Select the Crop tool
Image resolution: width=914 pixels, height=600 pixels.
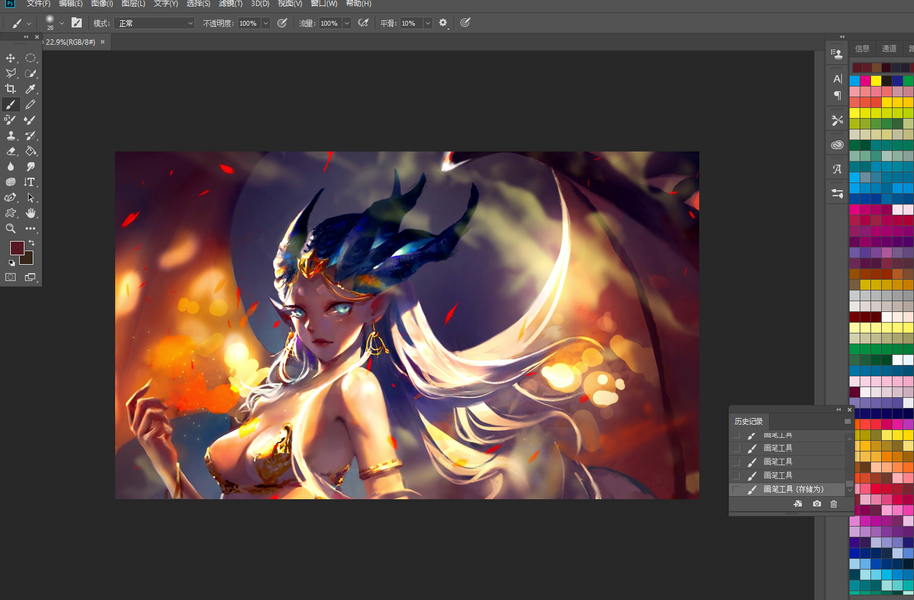pos(10,89)
